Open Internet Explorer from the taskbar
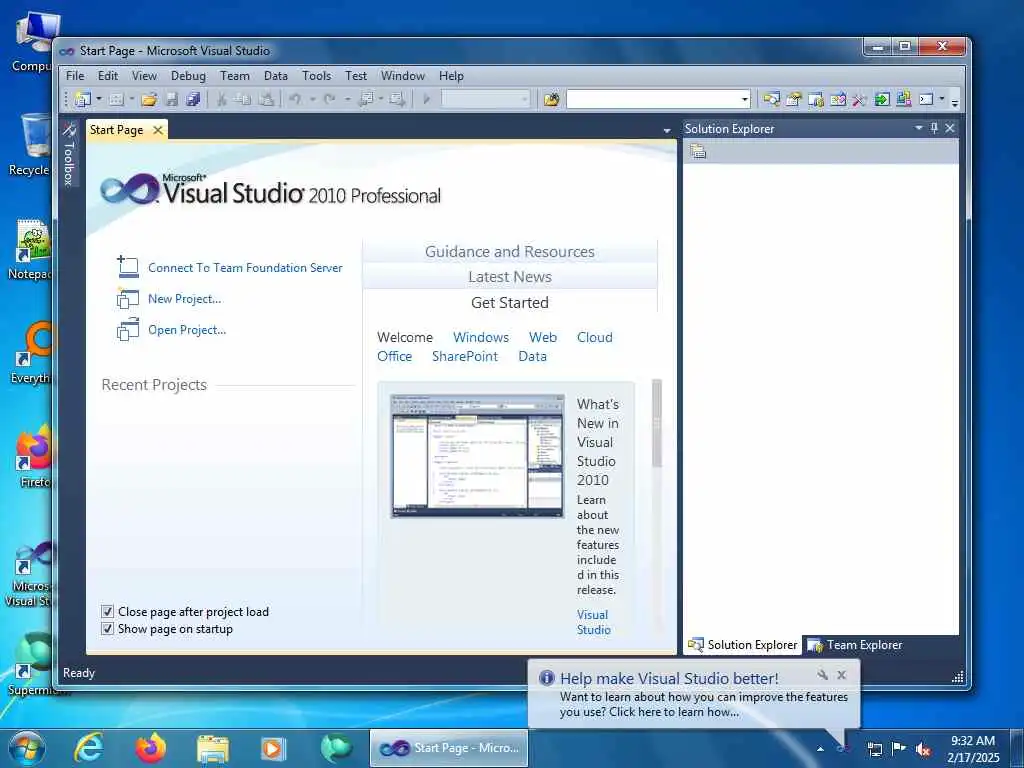The height and width of the screenshot is (768, 1024). (88, 747)
